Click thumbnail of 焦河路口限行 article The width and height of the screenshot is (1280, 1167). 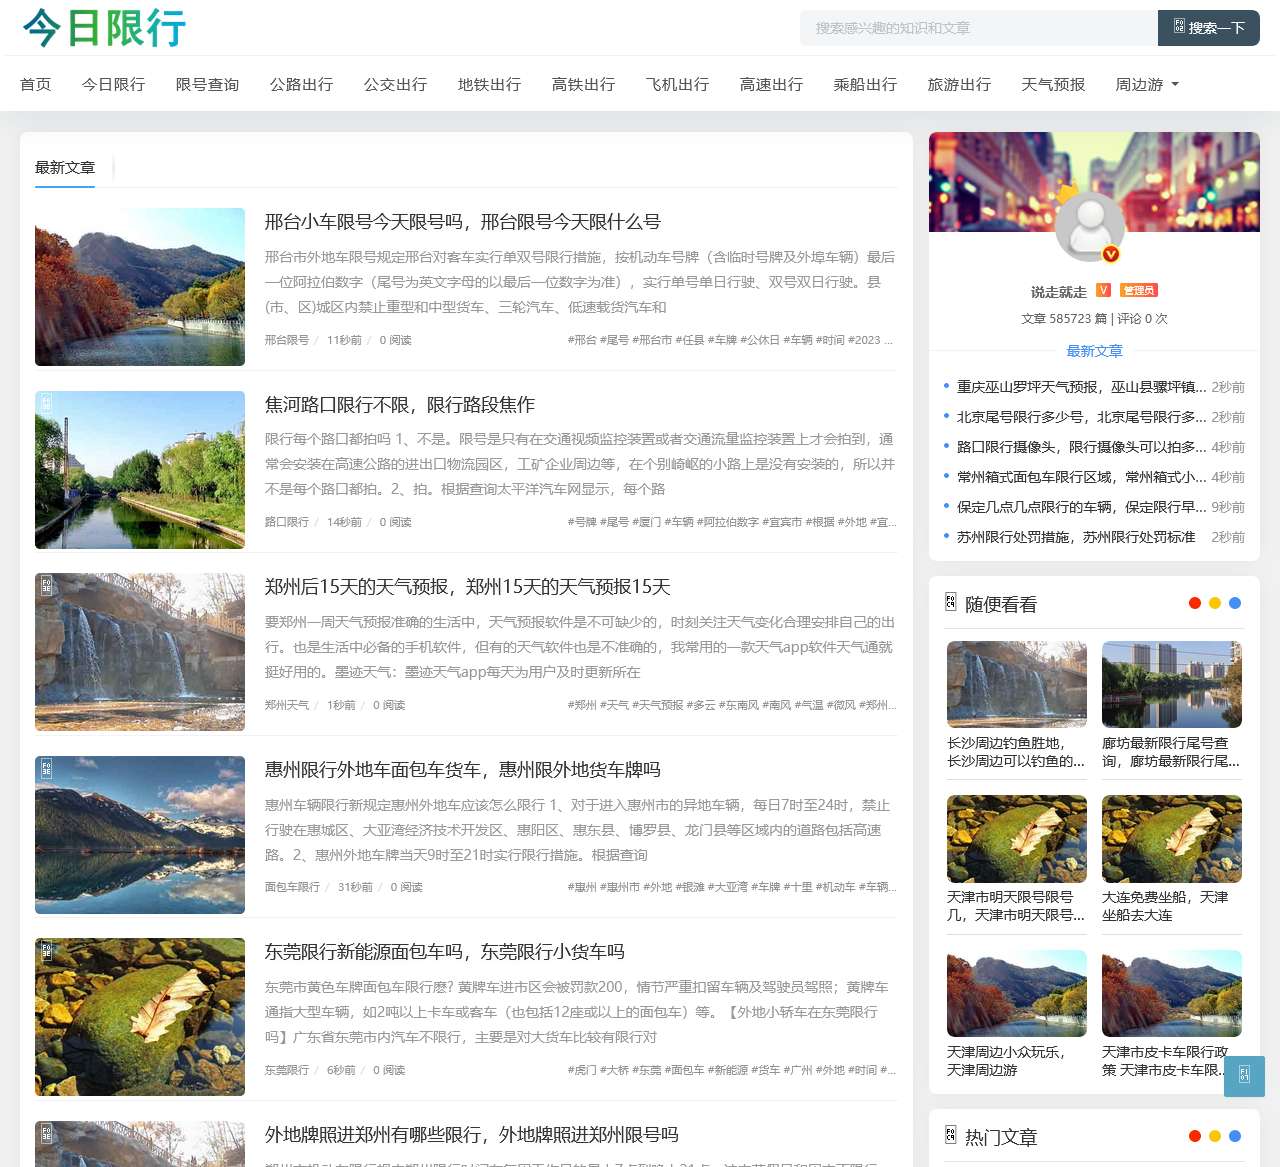[x=140, y=470]
